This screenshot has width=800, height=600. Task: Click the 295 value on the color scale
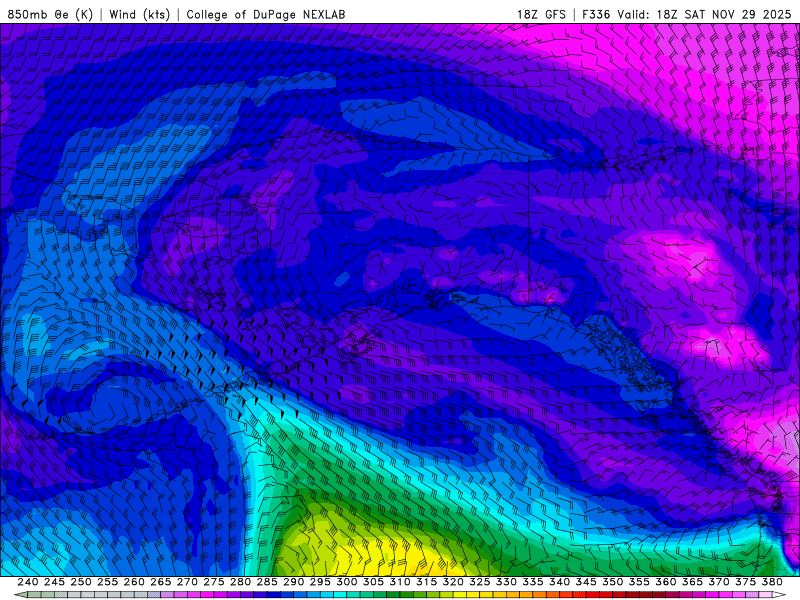(x=320, y=582)
